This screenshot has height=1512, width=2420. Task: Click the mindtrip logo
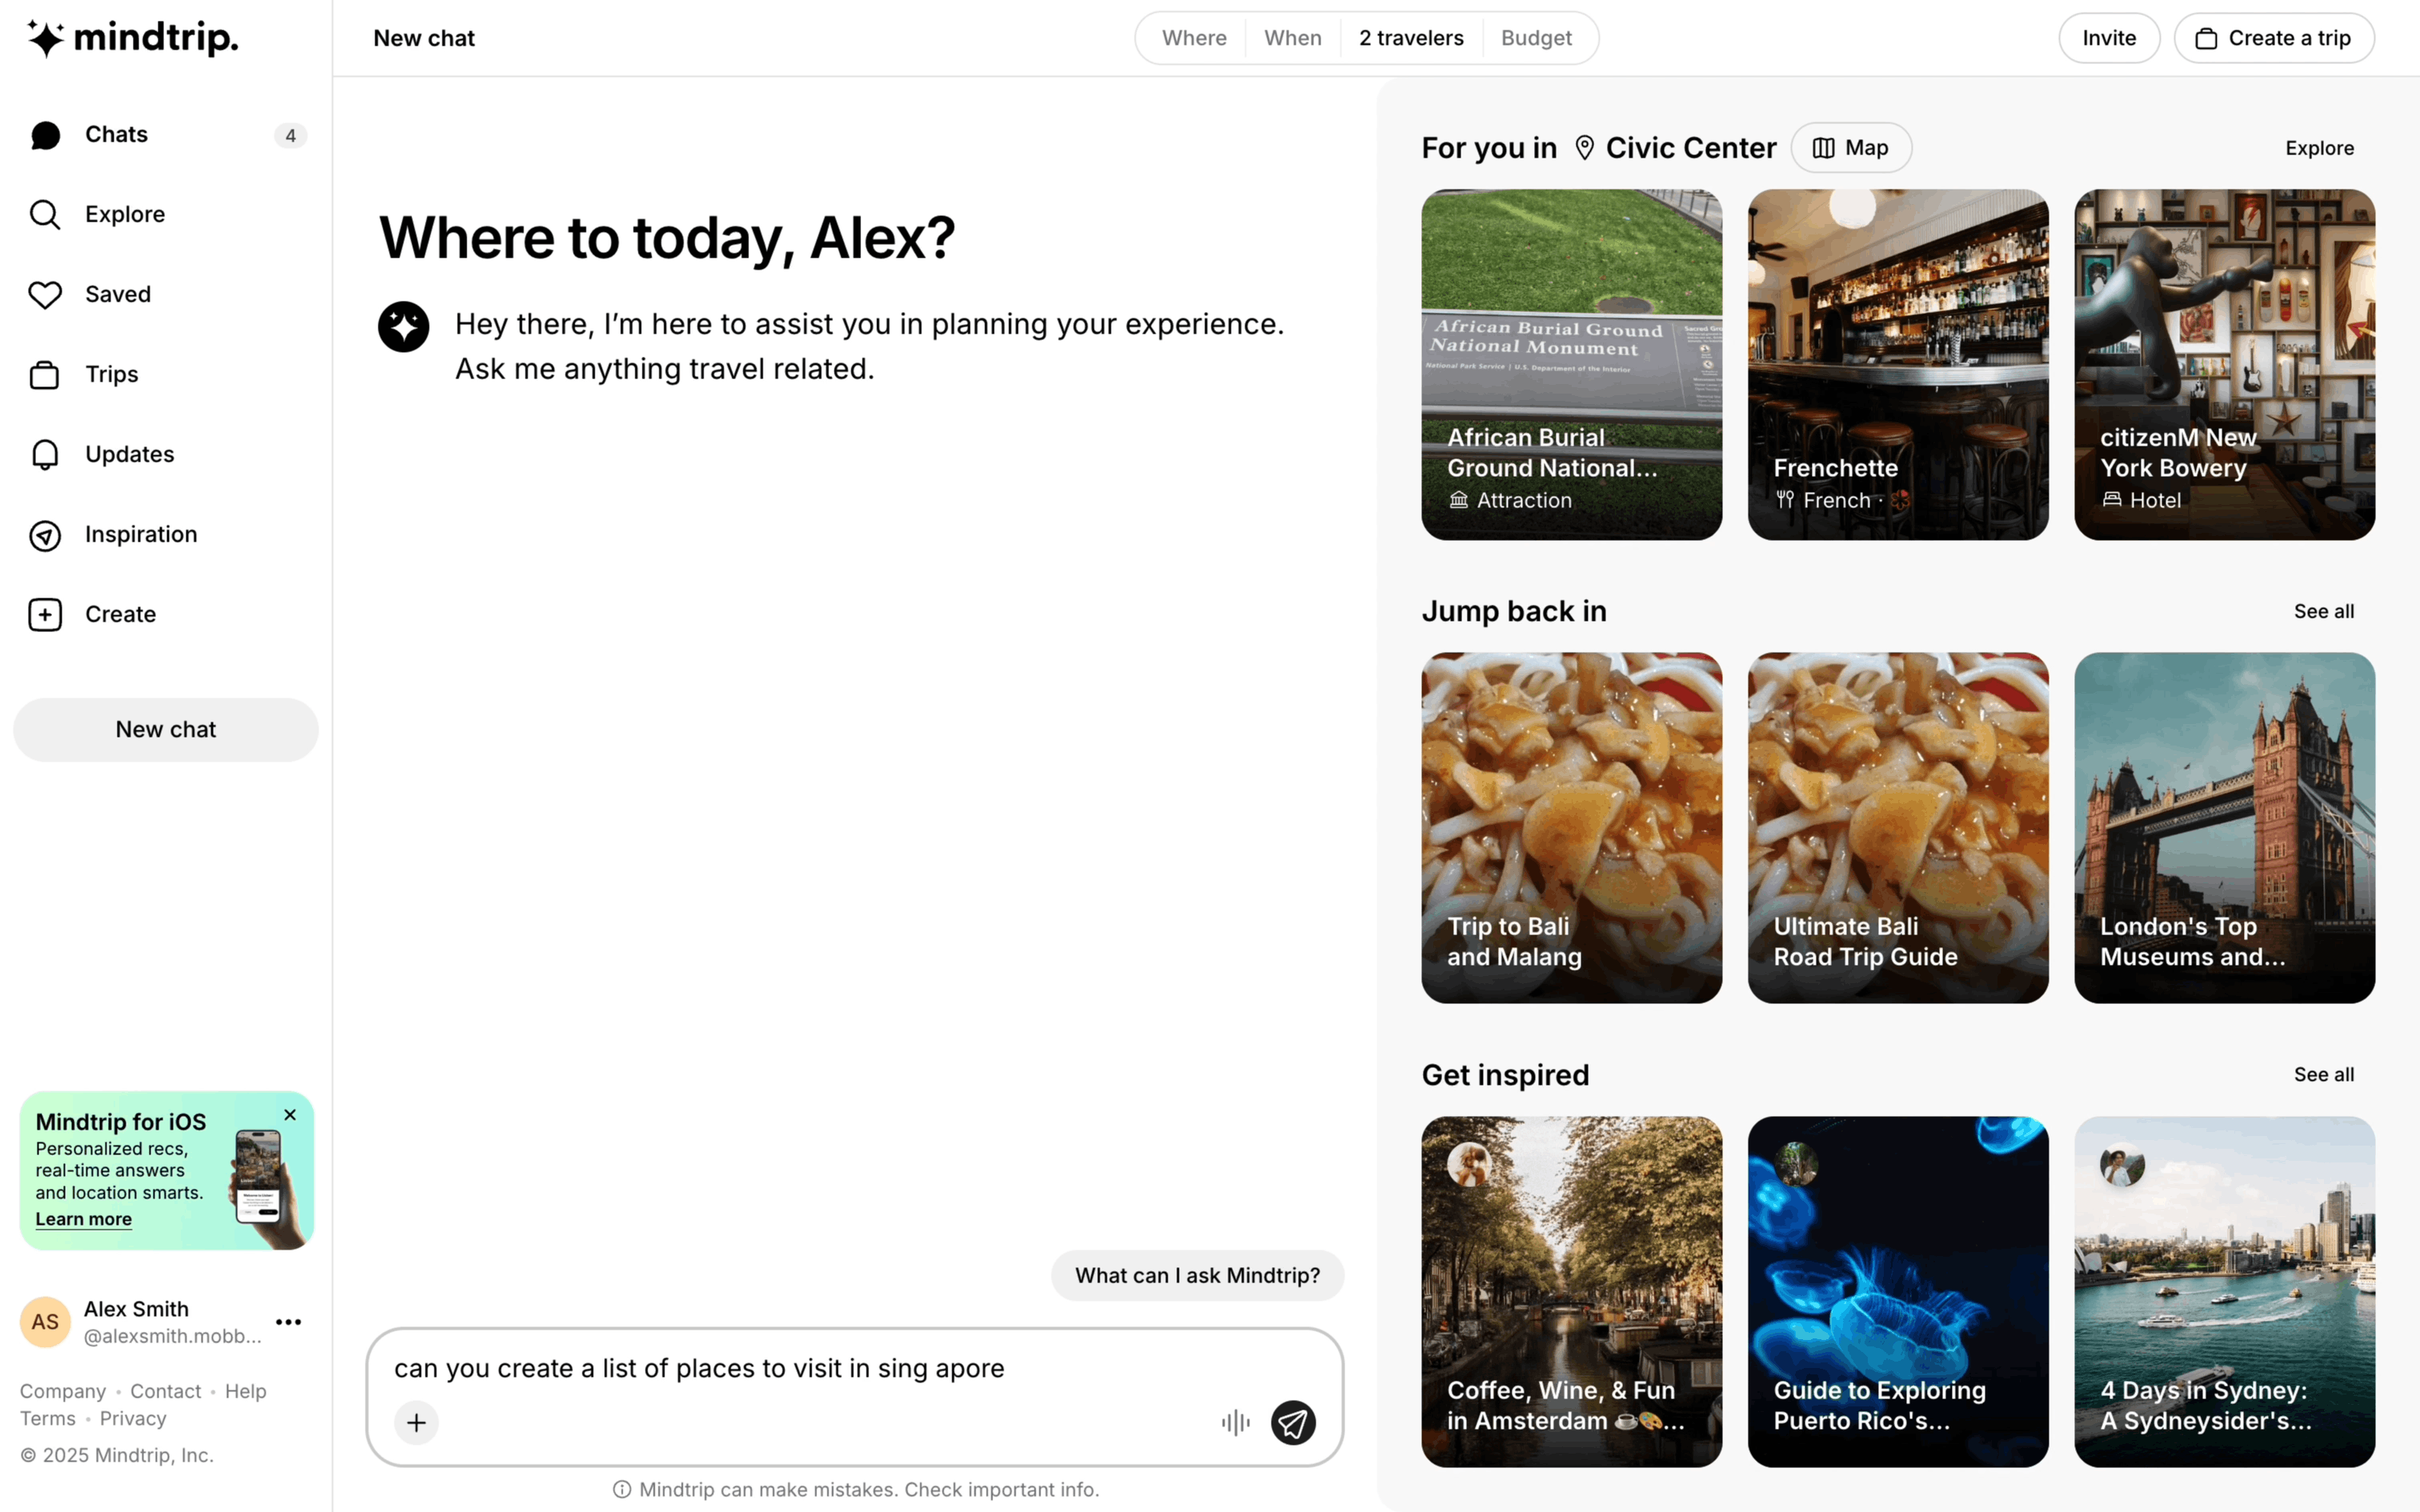(133, 38)
